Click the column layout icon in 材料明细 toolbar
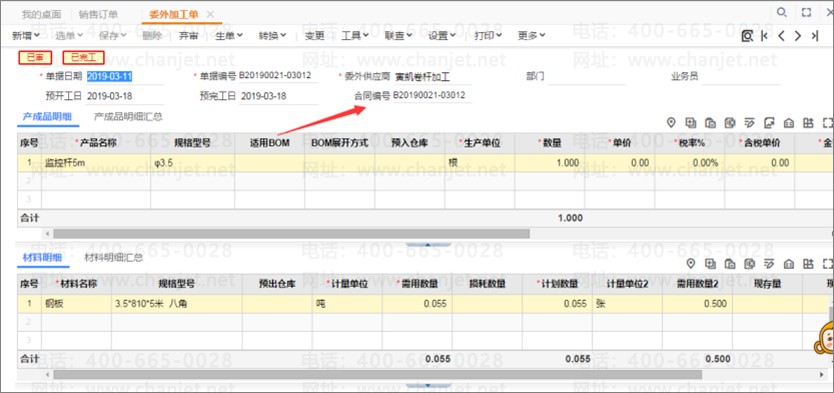Viewport: 834px width, 393px height. click(x=808, y=263)
